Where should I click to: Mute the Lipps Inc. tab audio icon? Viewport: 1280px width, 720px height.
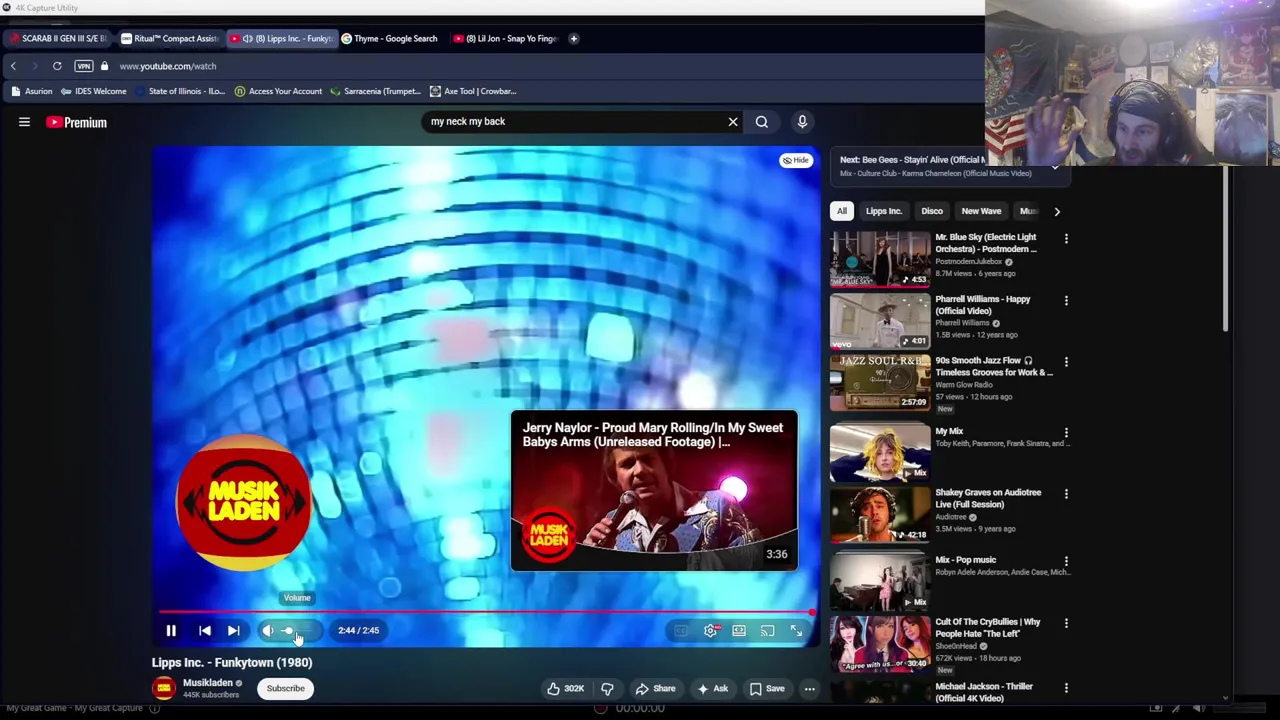click(248, 39)
